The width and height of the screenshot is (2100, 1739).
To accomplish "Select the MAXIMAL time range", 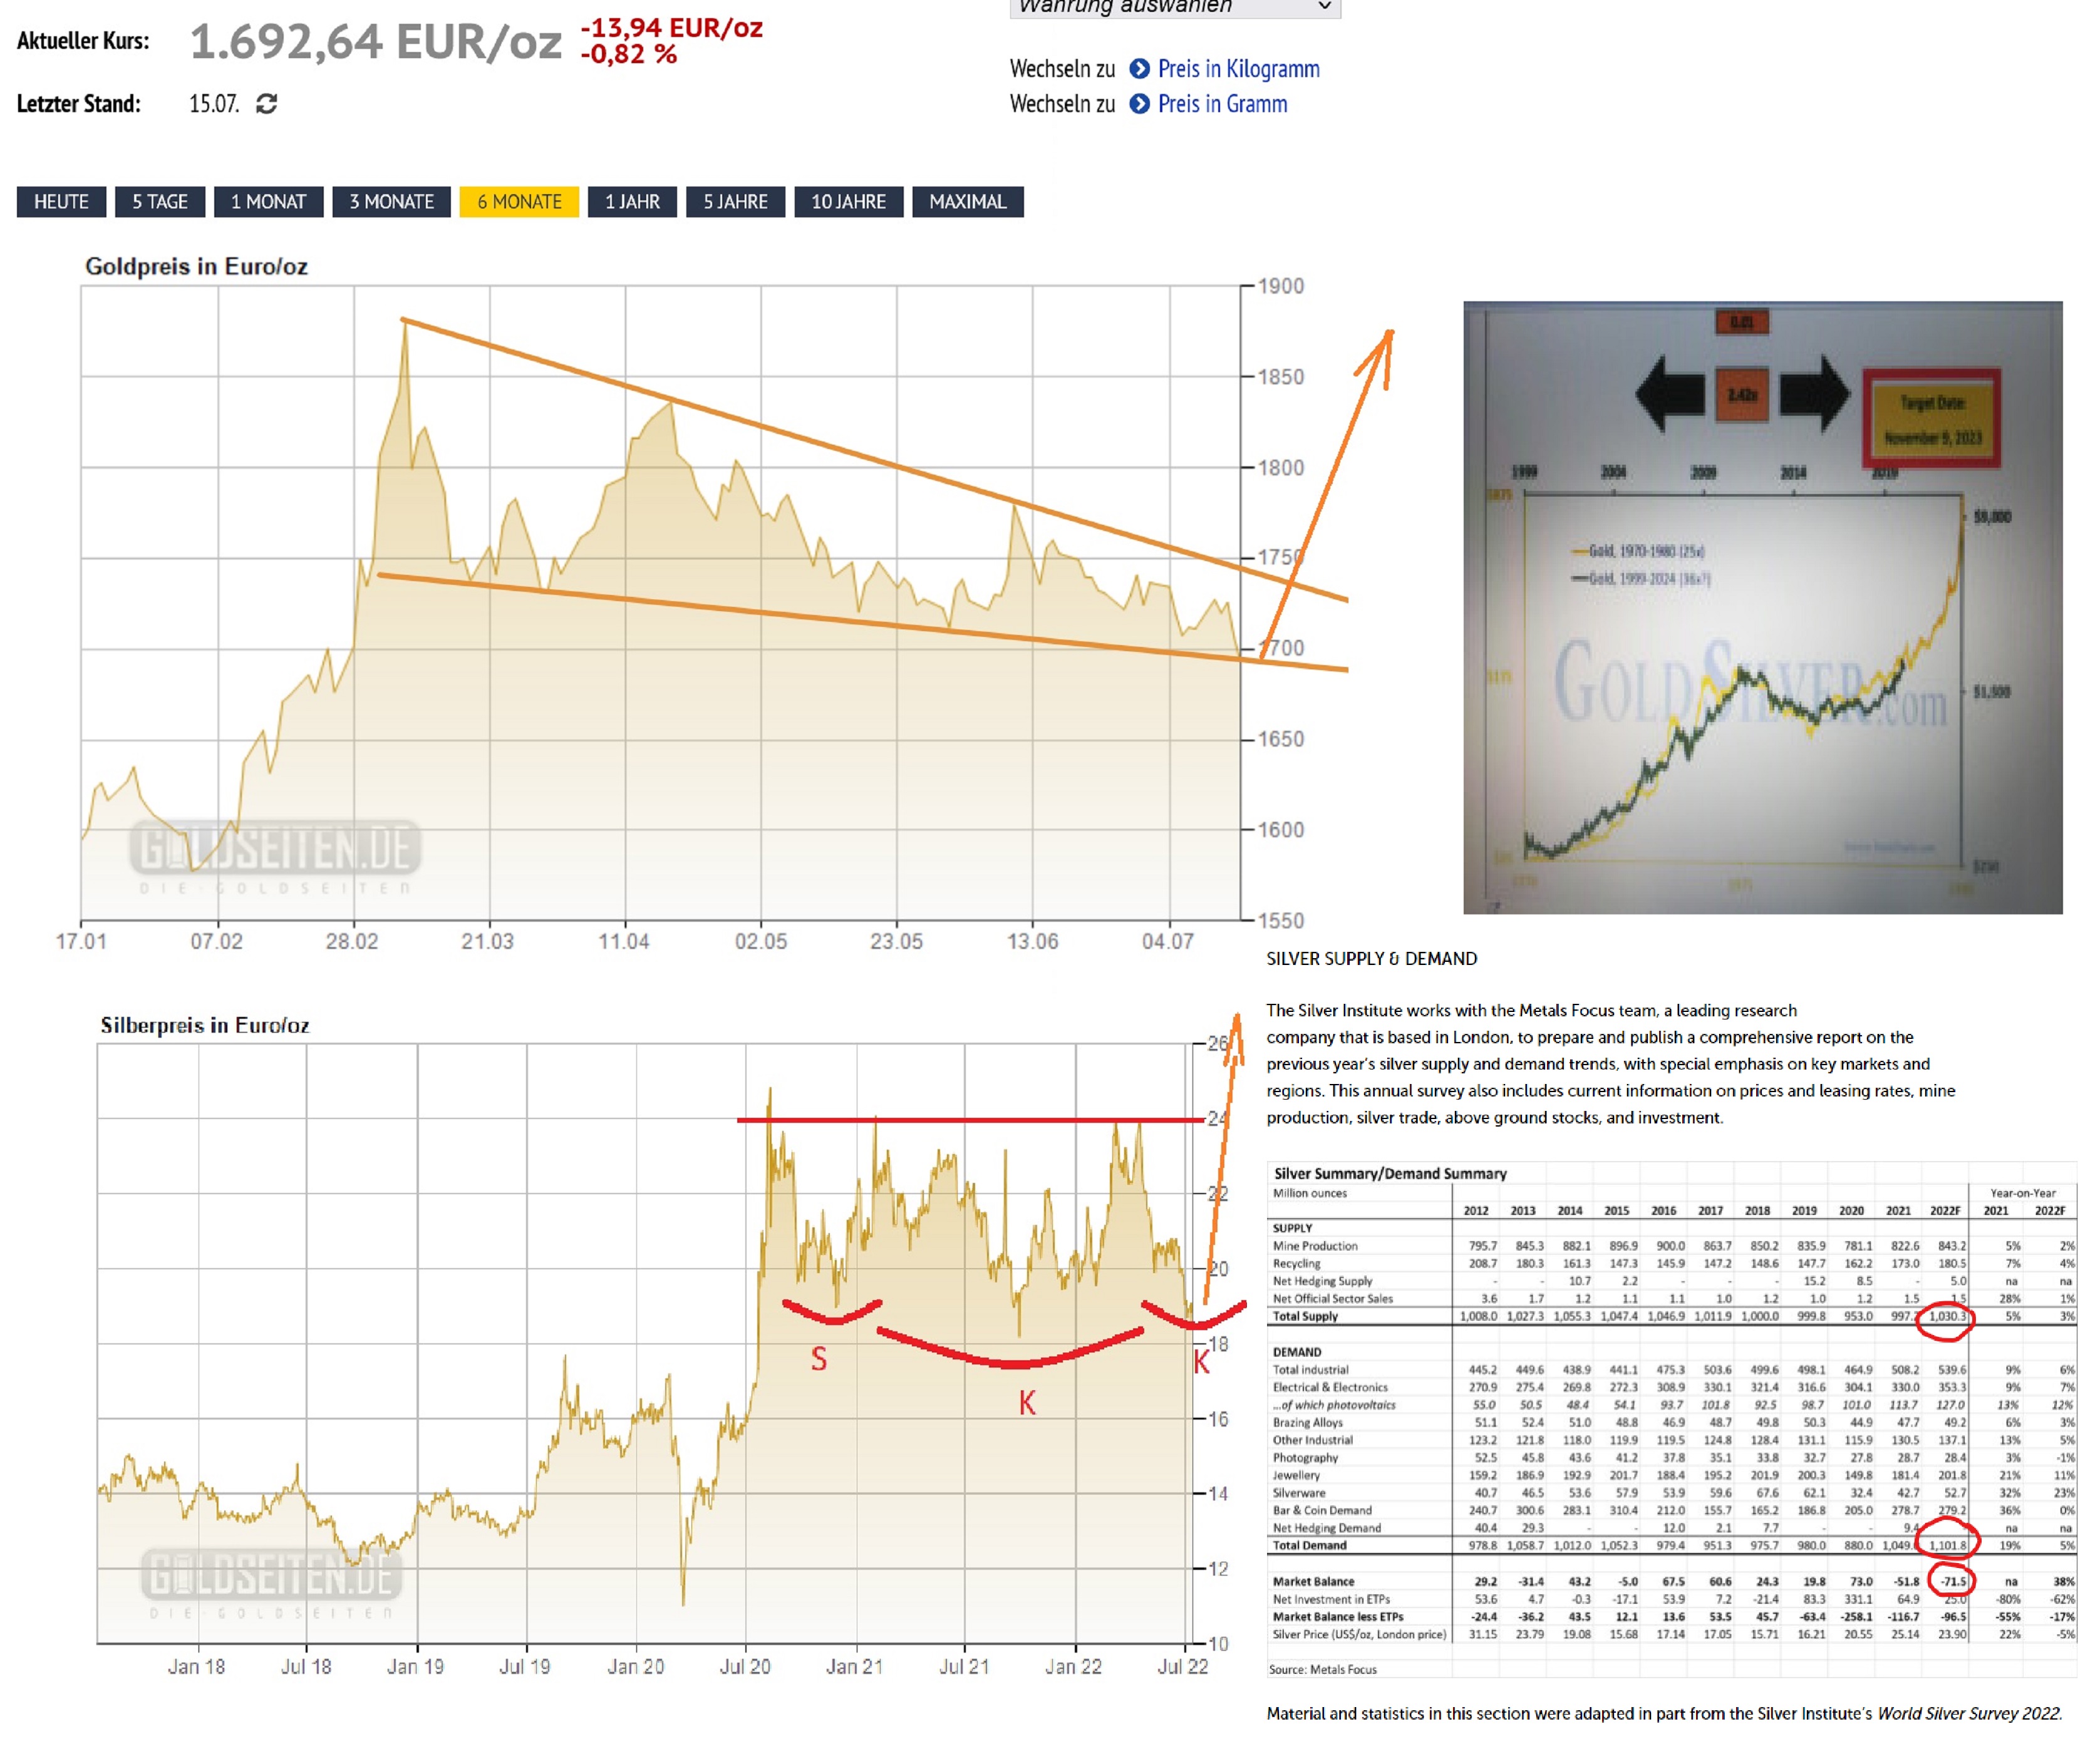I will point(967,202).
